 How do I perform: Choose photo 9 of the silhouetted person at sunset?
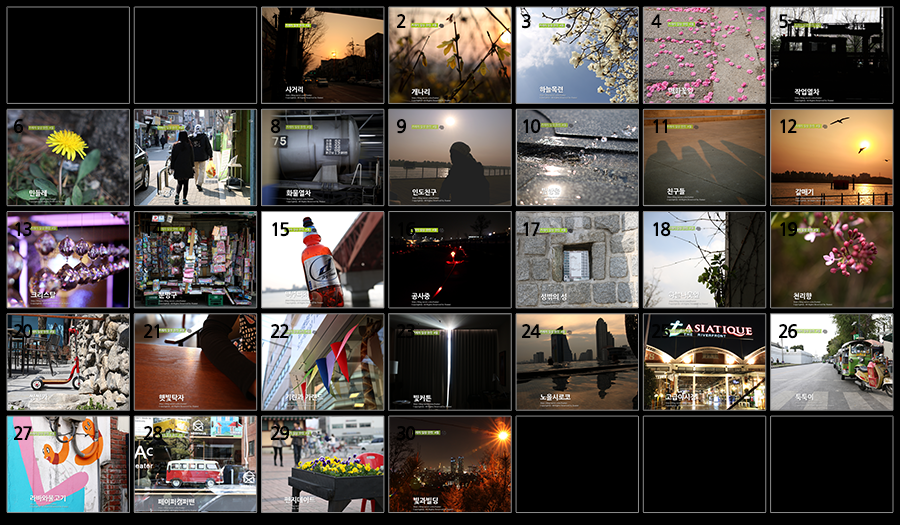coord(450,157)
